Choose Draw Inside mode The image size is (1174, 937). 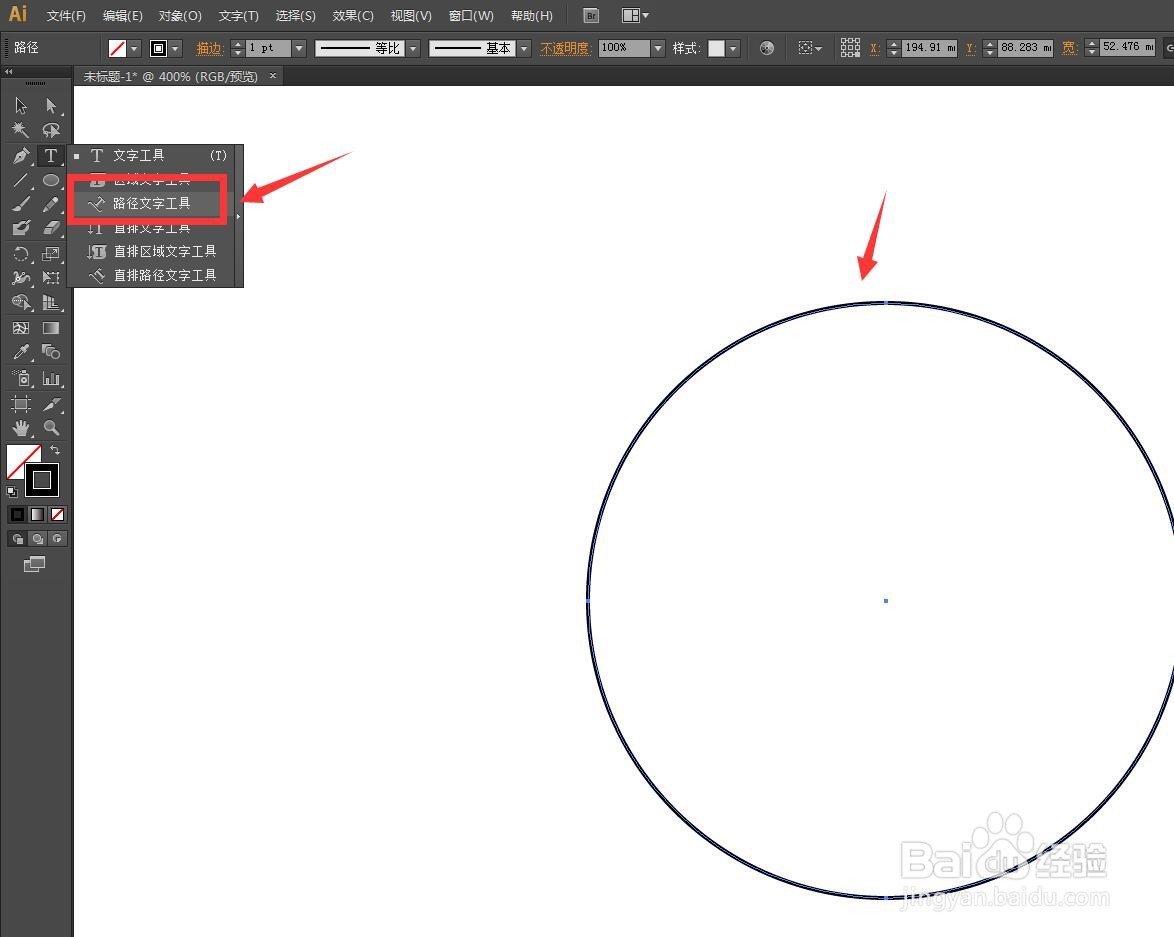tap(57, 539)
